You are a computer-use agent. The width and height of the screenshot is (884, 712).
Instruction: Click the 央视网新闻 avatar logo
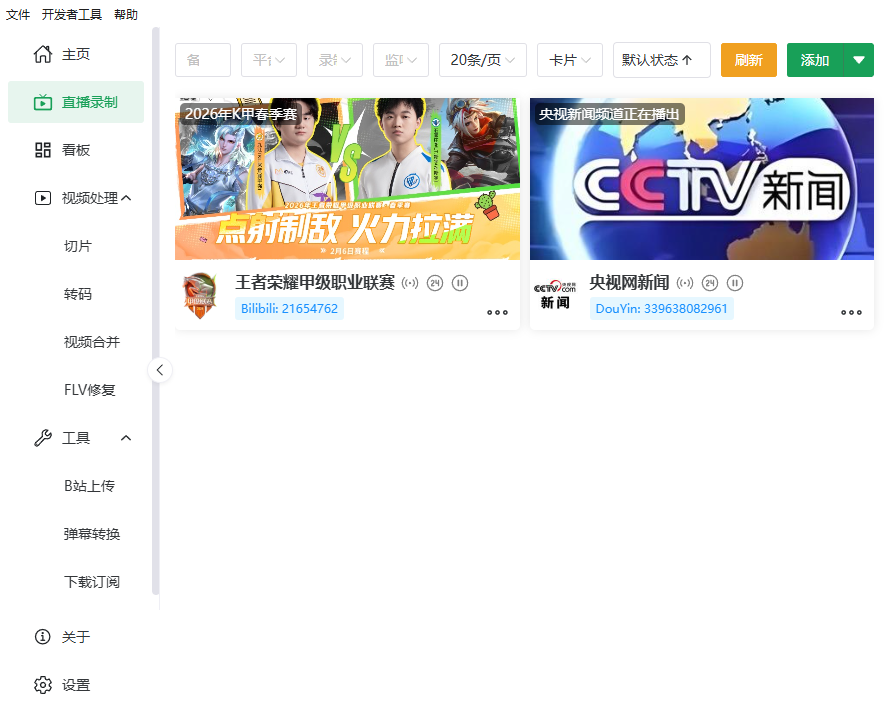pyautogui.click(x=555, y=295)
